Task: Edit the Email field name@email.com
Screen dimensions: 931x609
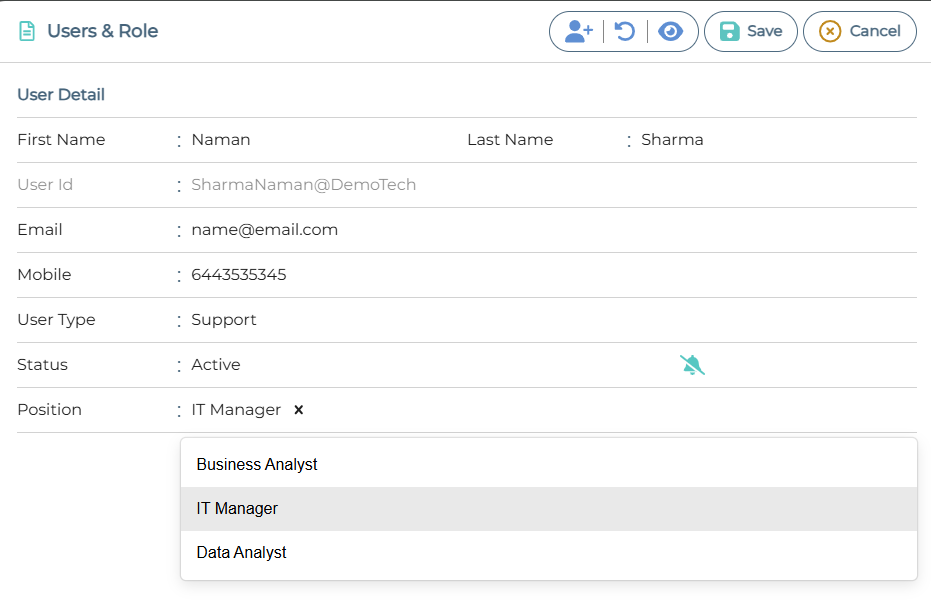Action: pos(265,230)
